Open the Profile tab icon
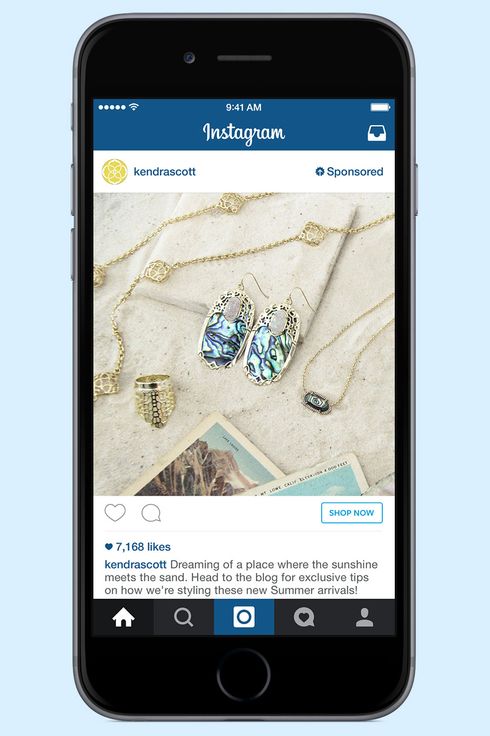 tap(364, 617)
